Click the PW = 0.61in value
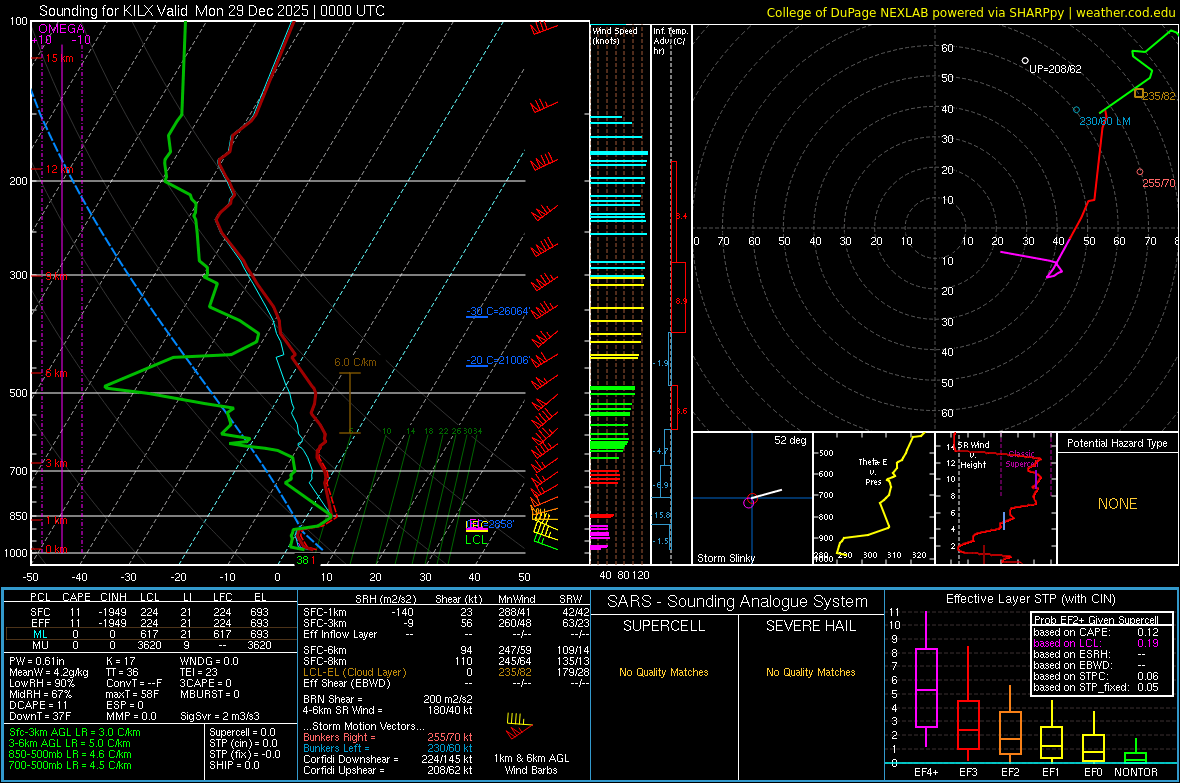The width and height of the screenshot is (1180, 783). (37, 661)
